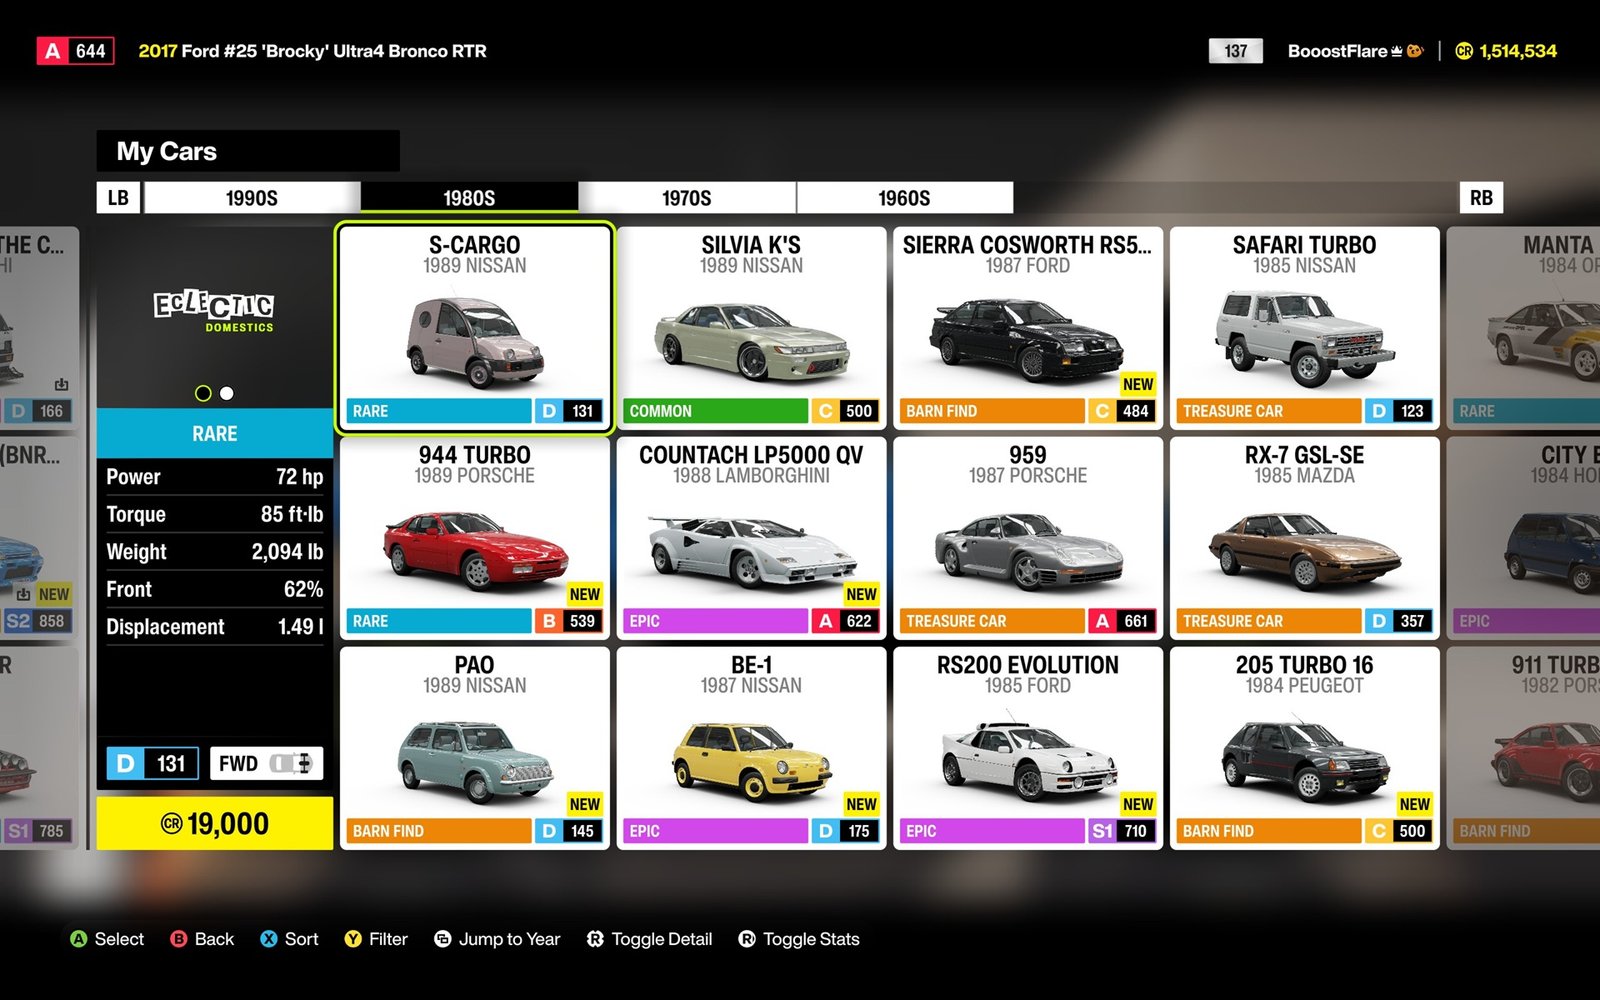The image size is (1600, 1000).
Task: Click the Eclectic Domestics logo
Action: [x=214, y=312]
